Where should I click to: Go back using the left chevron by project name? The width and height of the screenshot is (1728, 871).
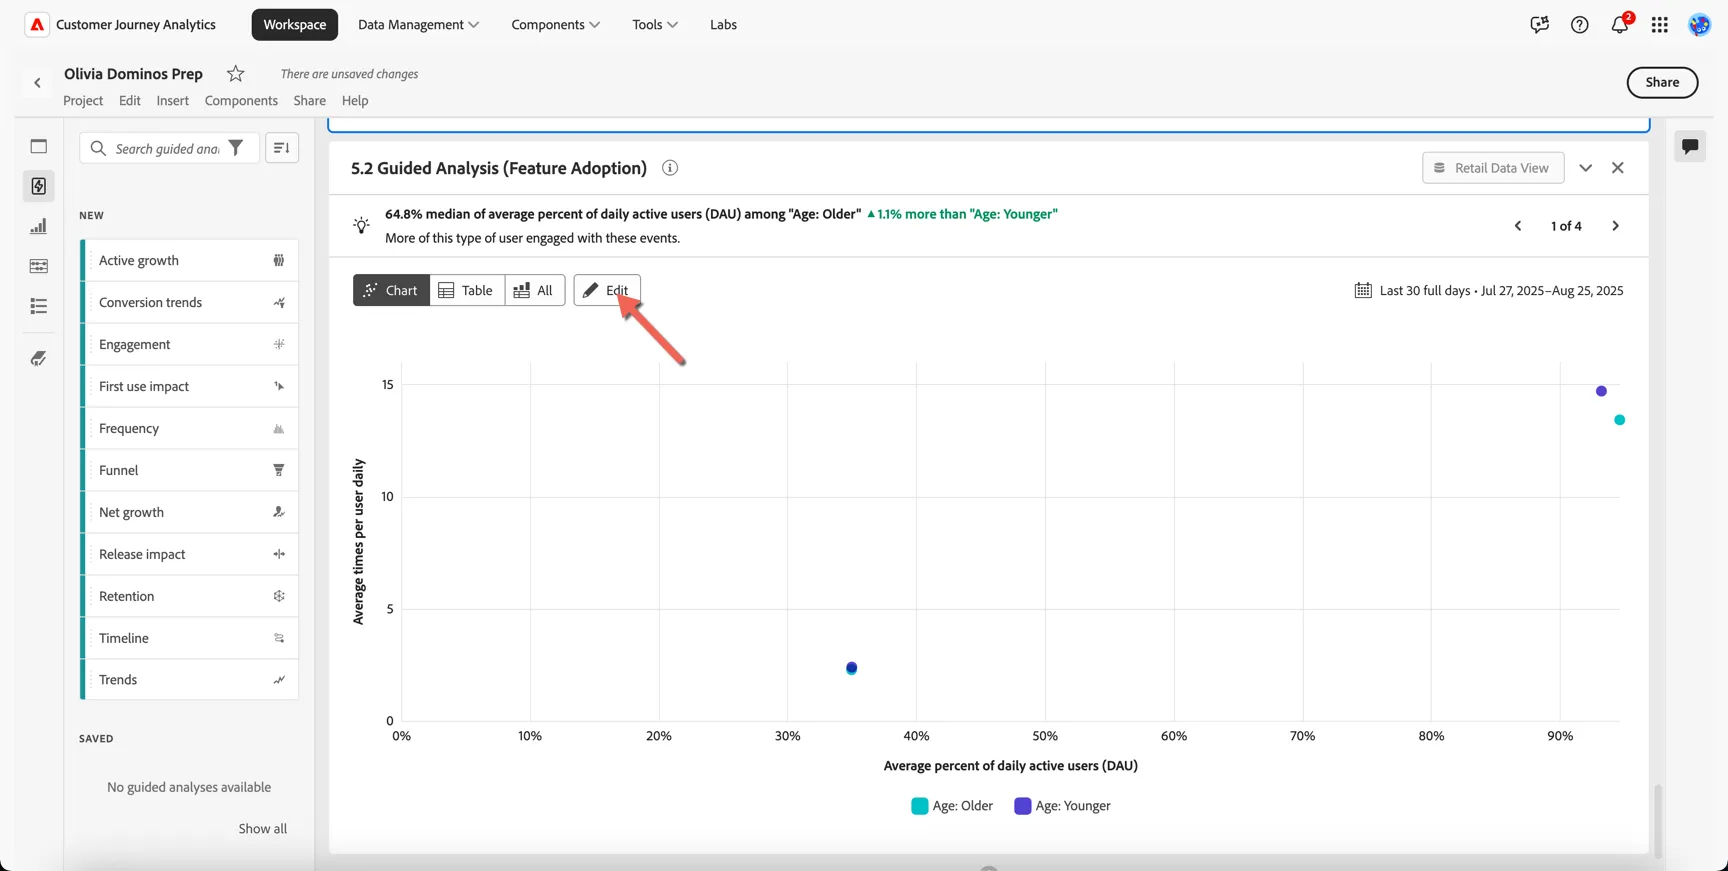pos(38,83)
